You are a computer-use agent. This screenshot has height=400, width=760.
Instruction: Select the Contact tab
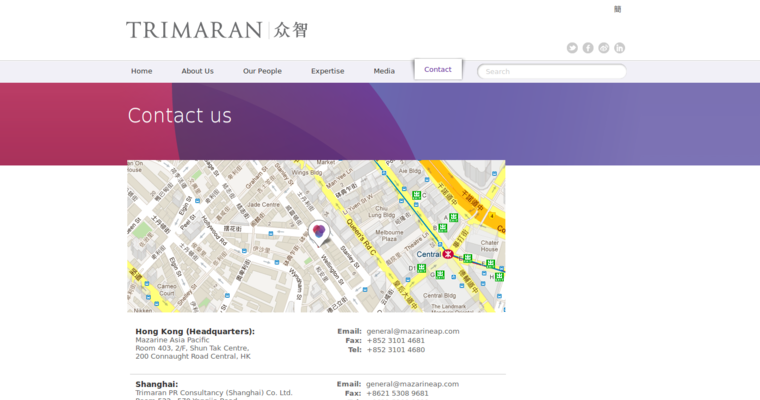click(438, 69)
